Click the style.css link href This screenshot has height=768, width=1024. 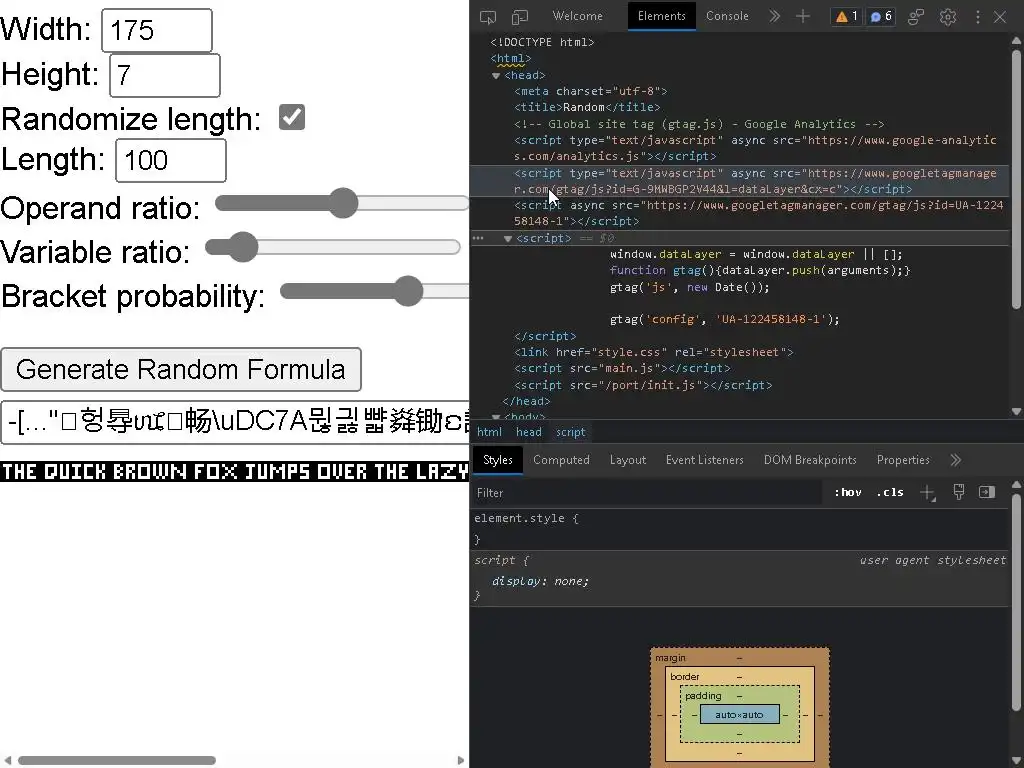[x=632, y=353]
